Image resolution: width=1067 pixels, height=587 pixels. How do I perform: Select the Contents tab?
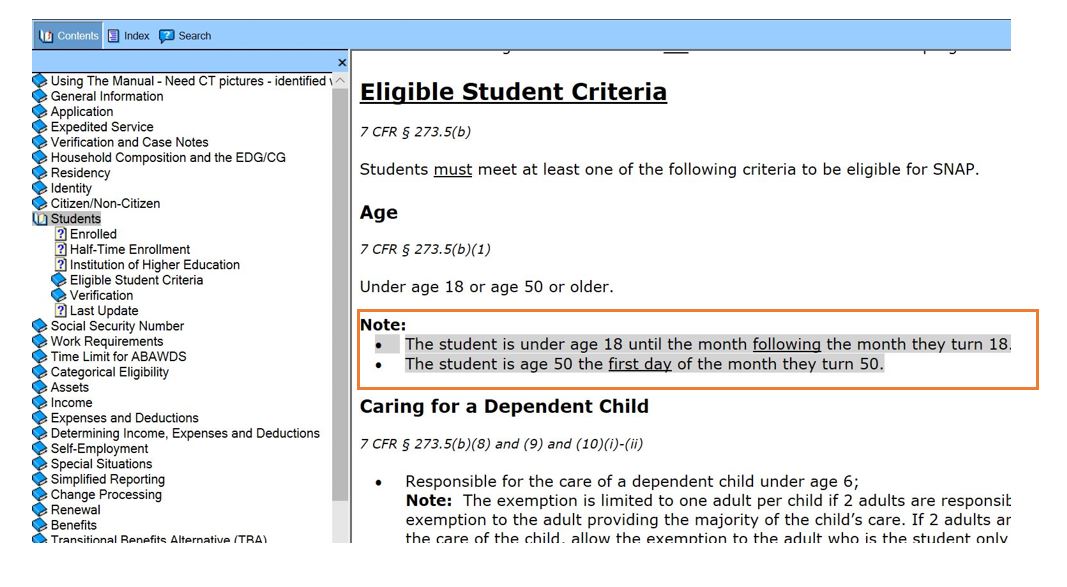tap(70, 36)
